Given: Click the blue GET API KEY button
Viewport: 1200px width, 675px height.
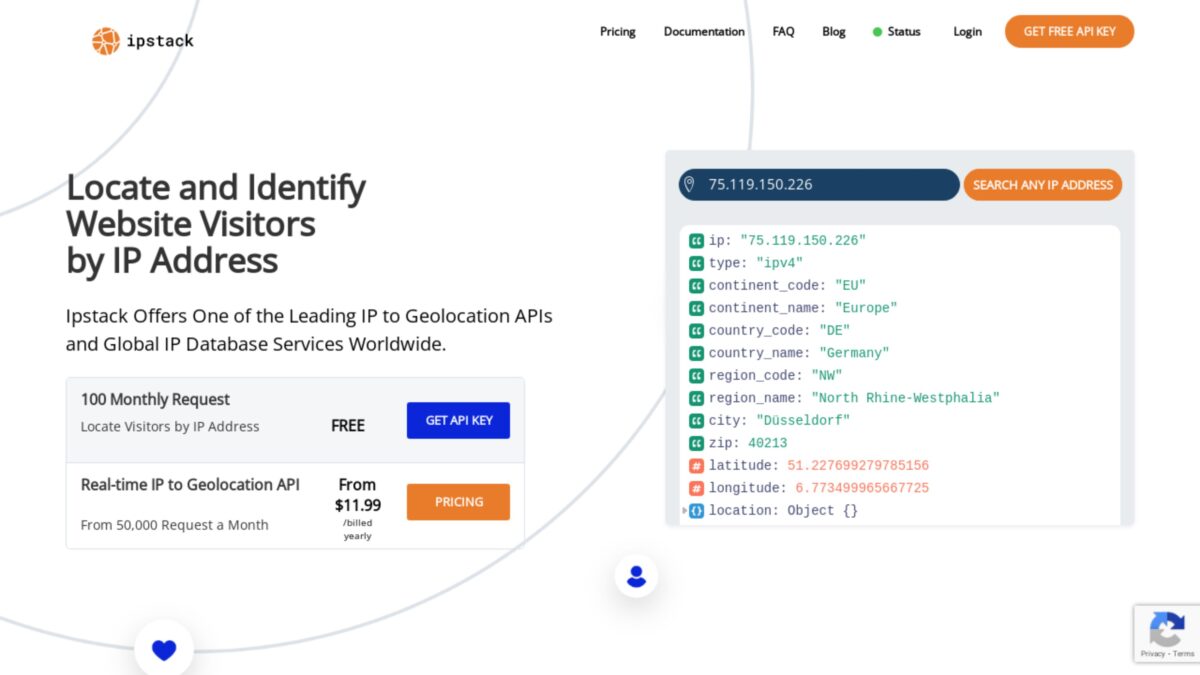Looking at the screenshot, I should (458, 420).
